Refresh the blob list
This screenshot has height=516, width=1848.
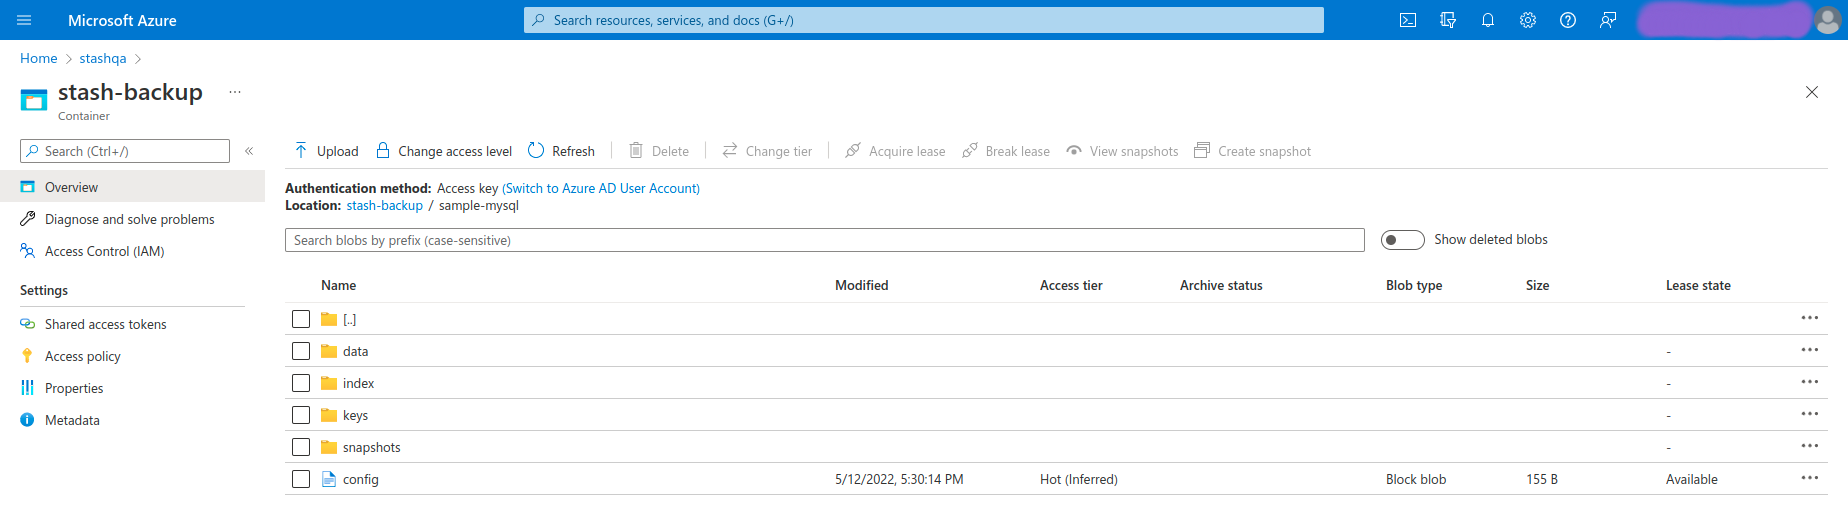561,151
